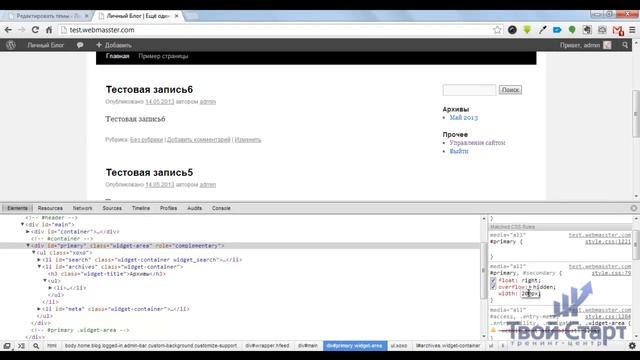Open the style.css:1221 source link
This screenshot has height=360, width=640.
click(608, 242)
